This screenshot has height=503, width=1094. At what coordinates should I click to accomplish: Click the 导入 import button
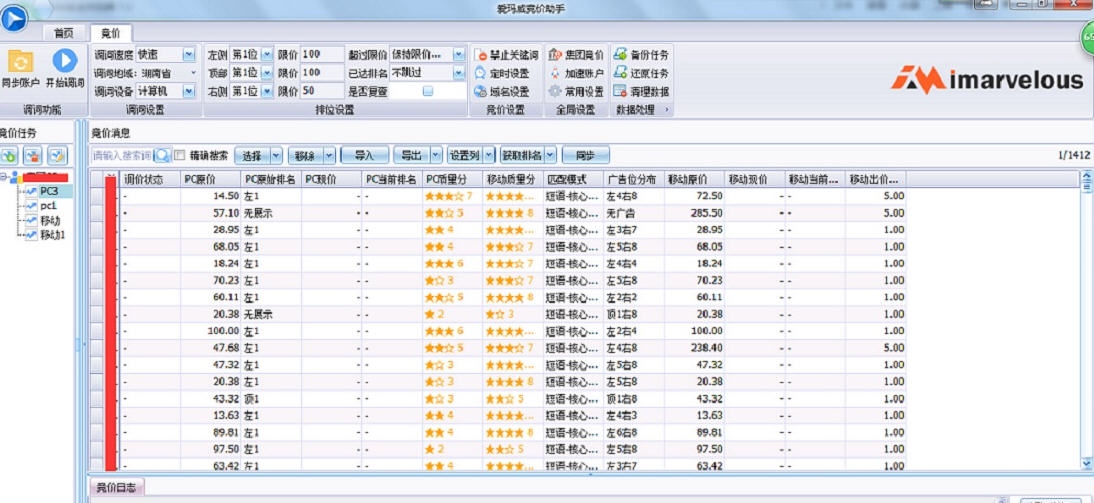[365, 155]
